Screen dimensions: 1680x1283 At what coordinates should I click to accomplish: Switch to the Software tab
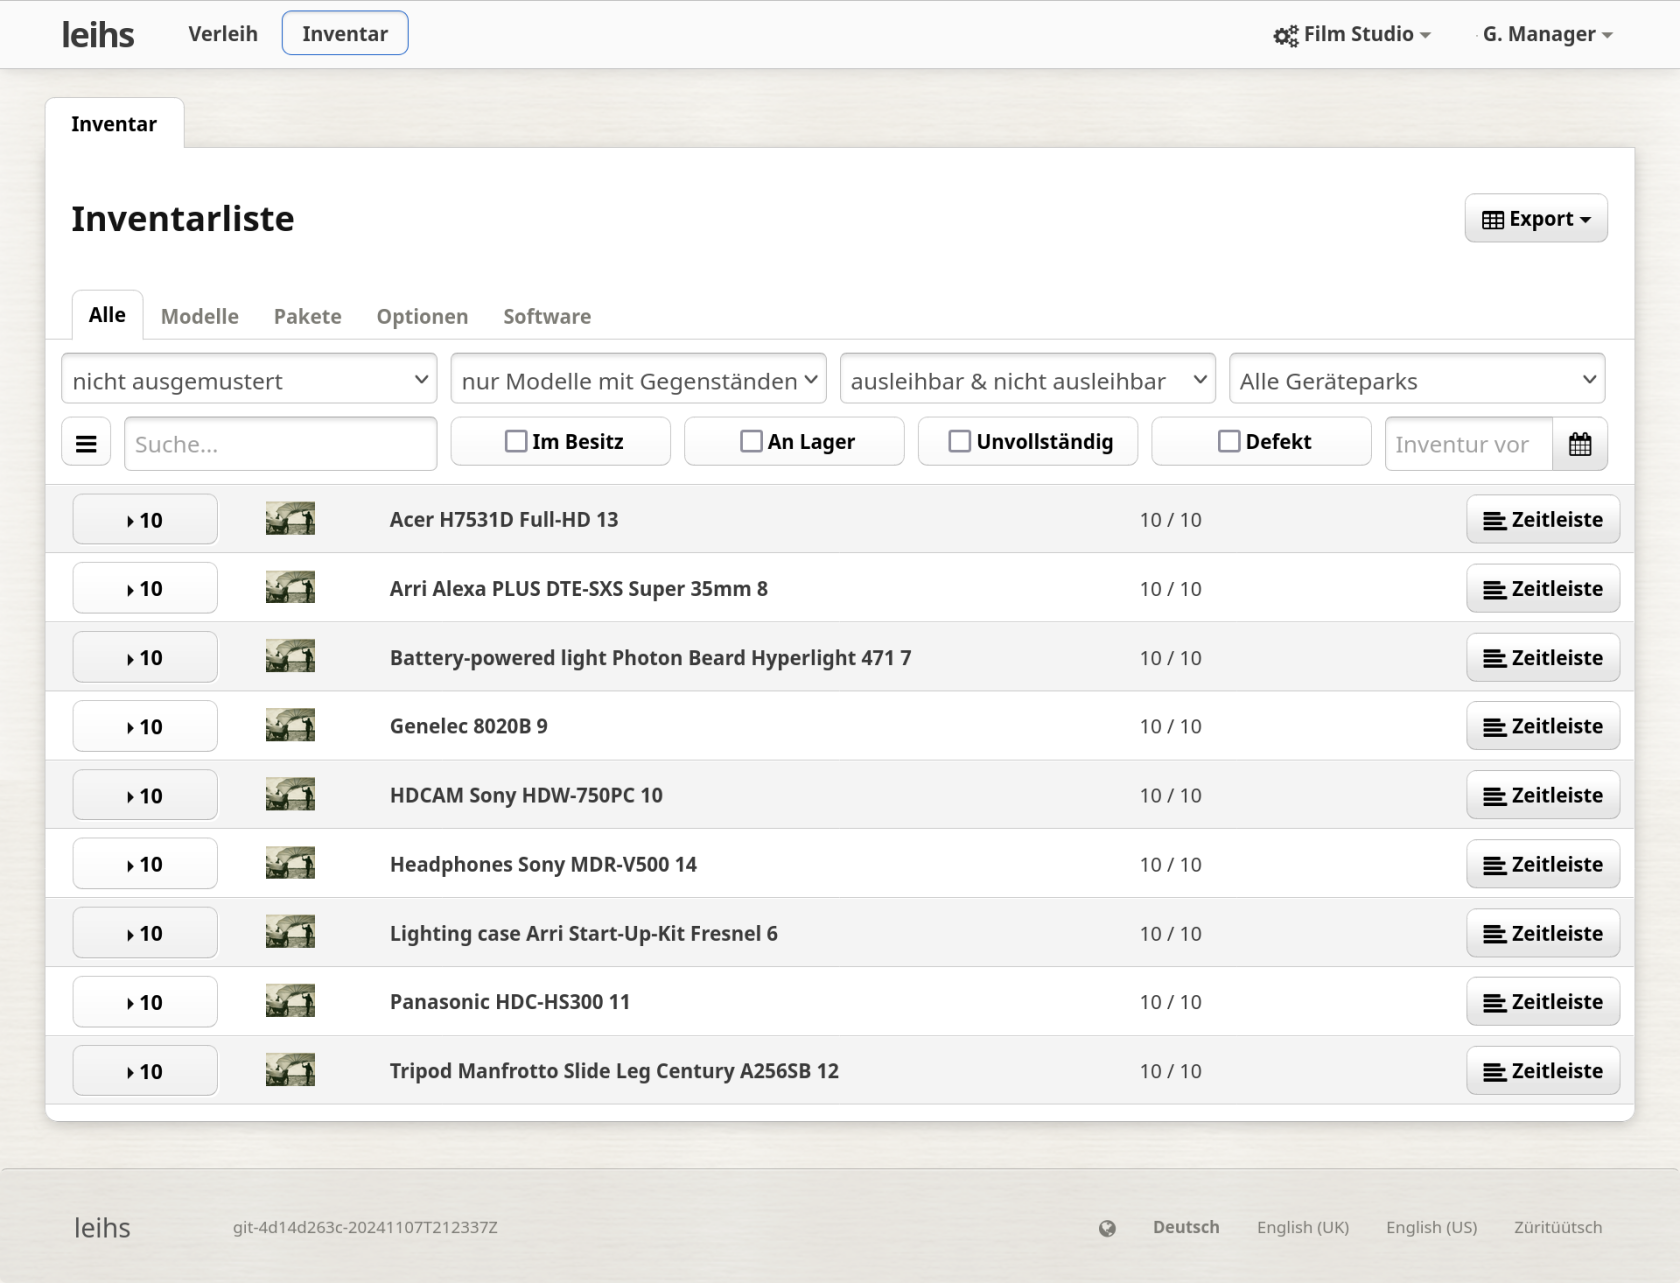547,316
